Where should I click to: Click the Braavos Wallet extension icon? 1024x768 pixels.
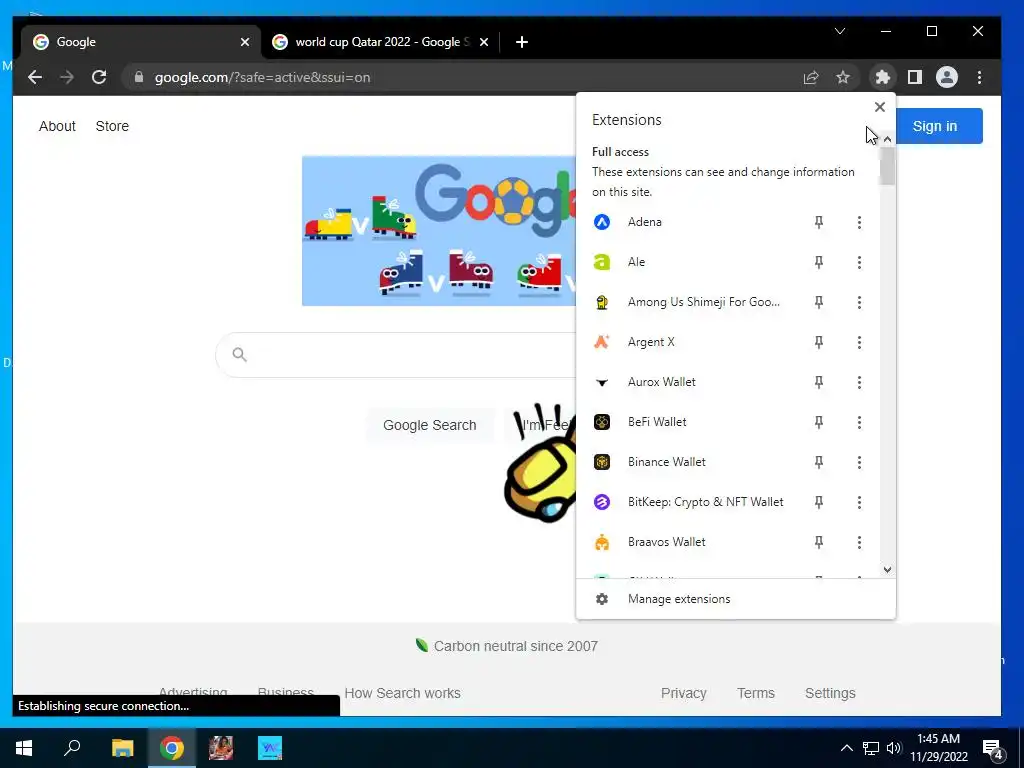pos(601,542)
